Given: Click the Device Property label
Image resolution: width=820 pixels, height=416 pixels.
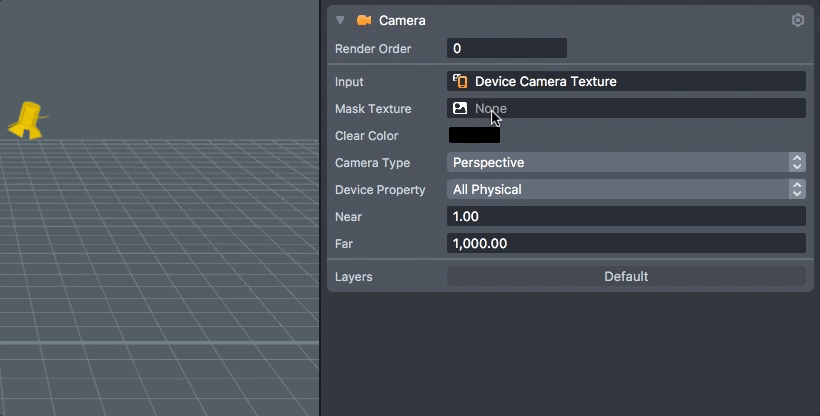Looking at the screenshot, I should pyautogui.click(x=380, y=190).
